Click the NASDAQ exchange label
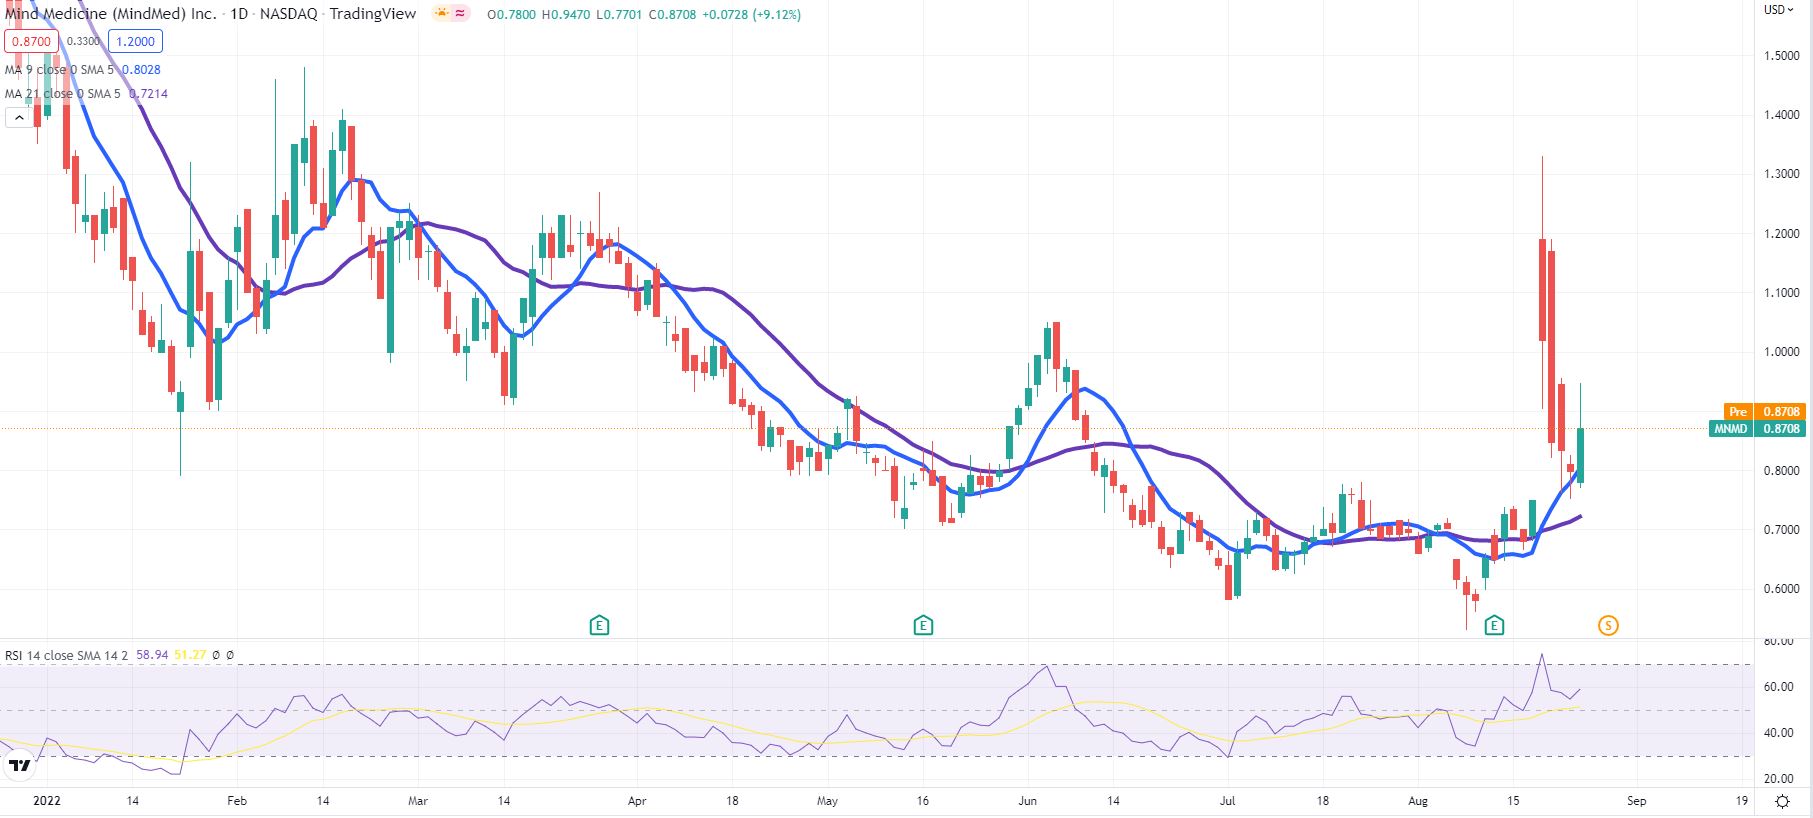Viewport: 1813px width, 818px height. point(288,14)
